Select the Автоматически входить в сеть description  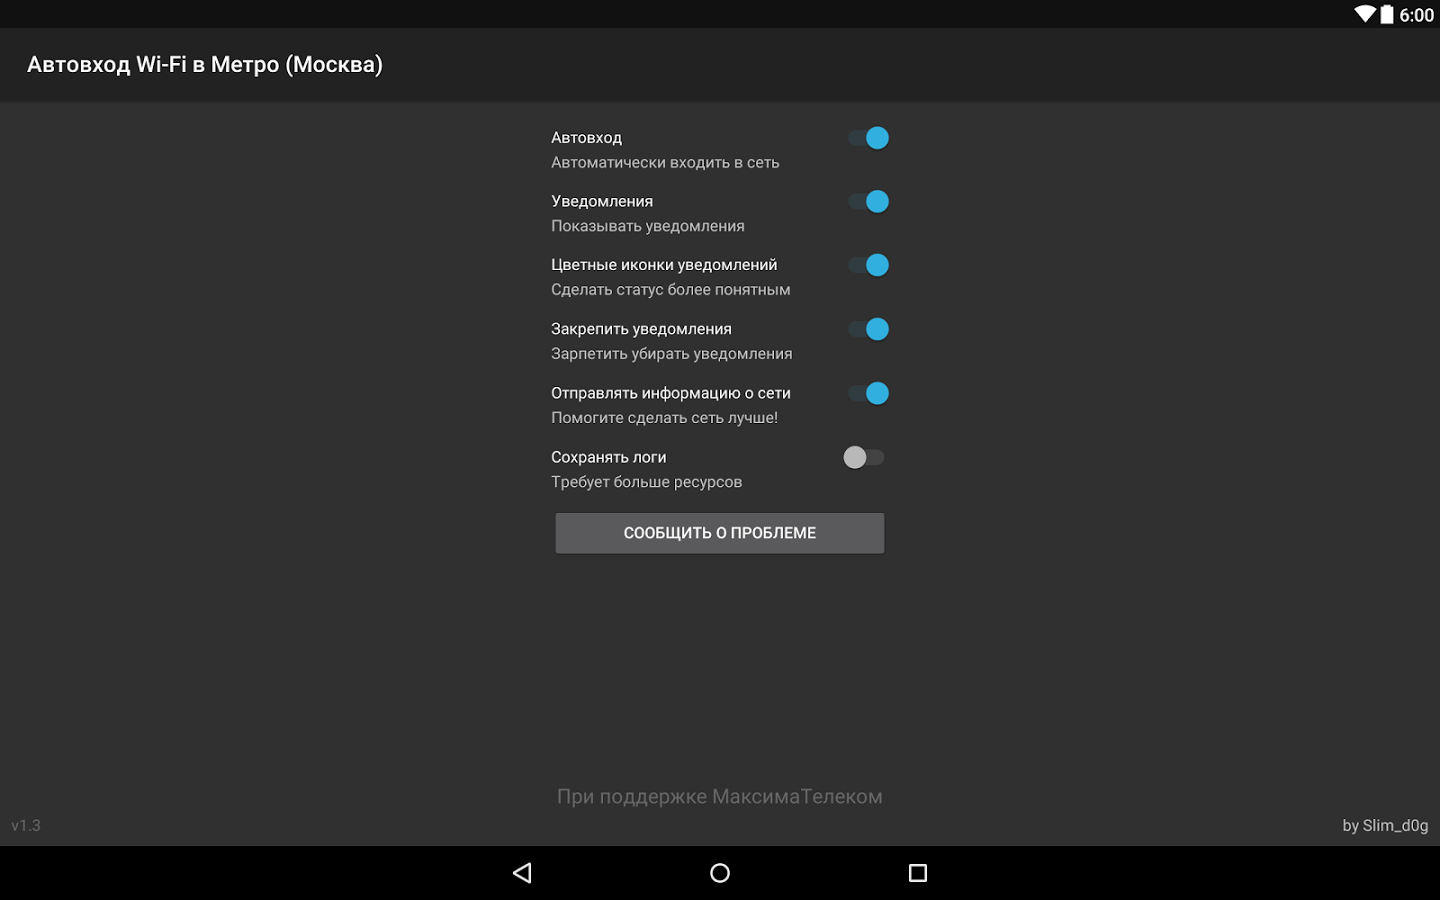tap(665, 162)
